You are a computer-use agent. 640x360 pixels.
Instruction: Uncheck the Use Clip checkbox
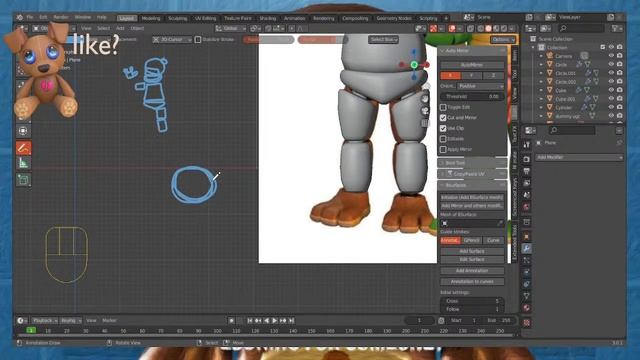coord(443,128)
